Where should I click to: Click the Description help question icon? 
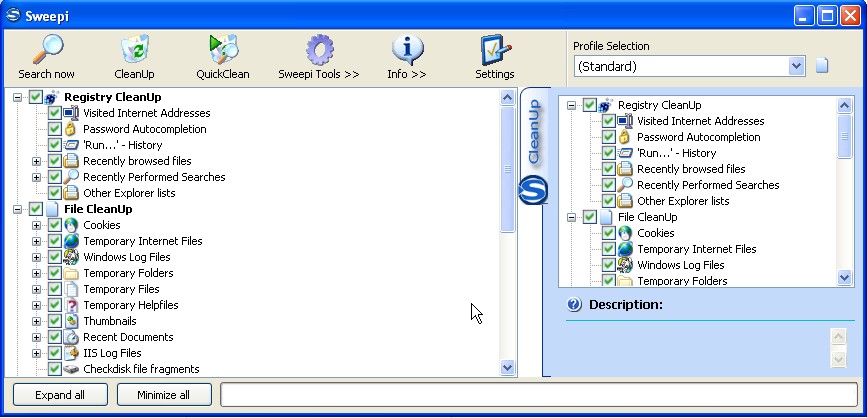[x=574, y=305]
